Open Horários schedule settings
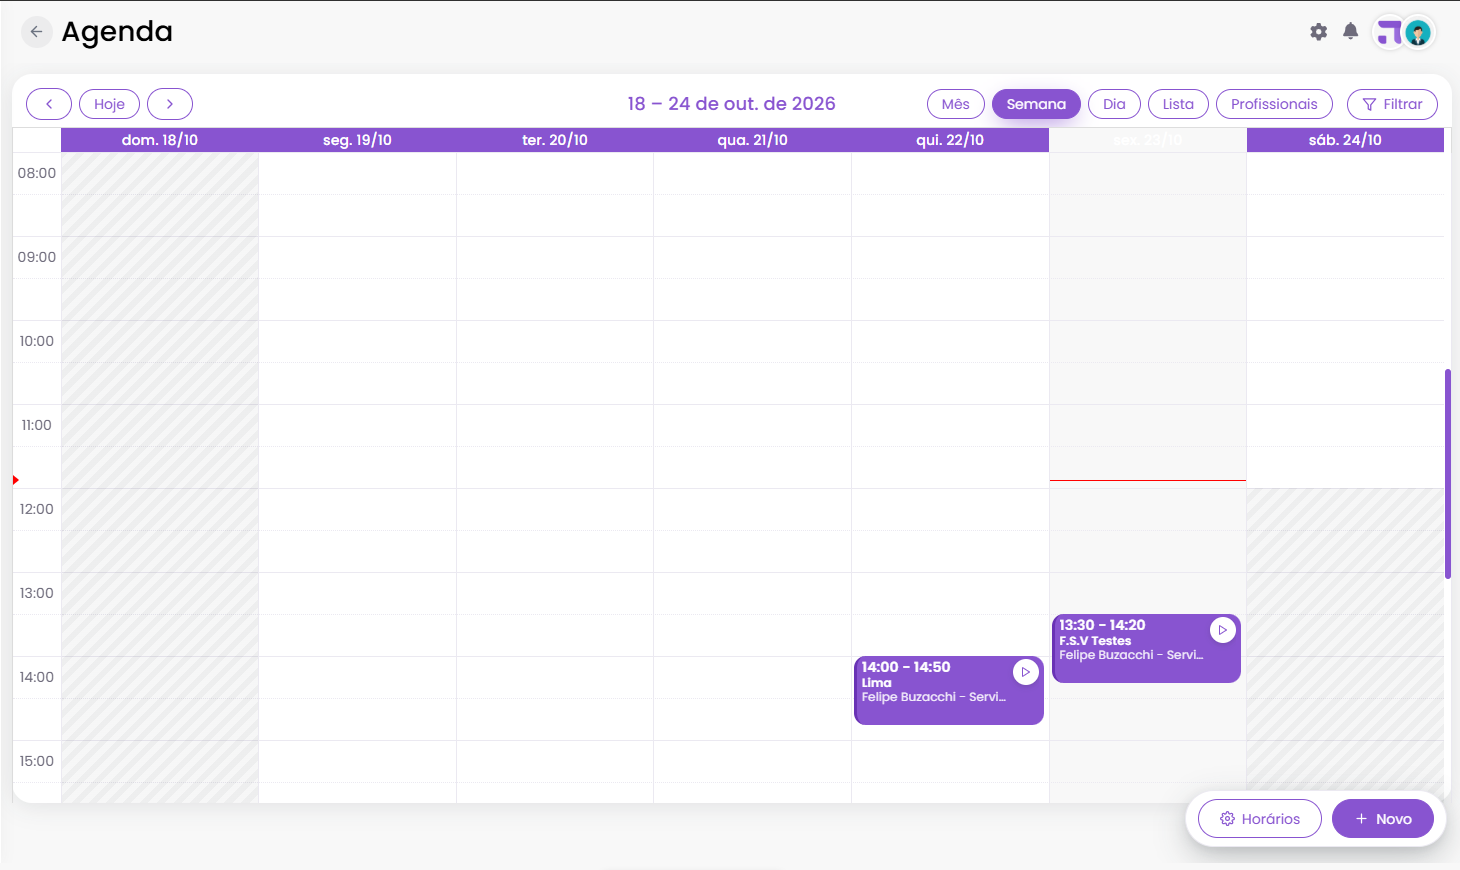This screenshot has height=870, width=1460. tap(1260, 819)
